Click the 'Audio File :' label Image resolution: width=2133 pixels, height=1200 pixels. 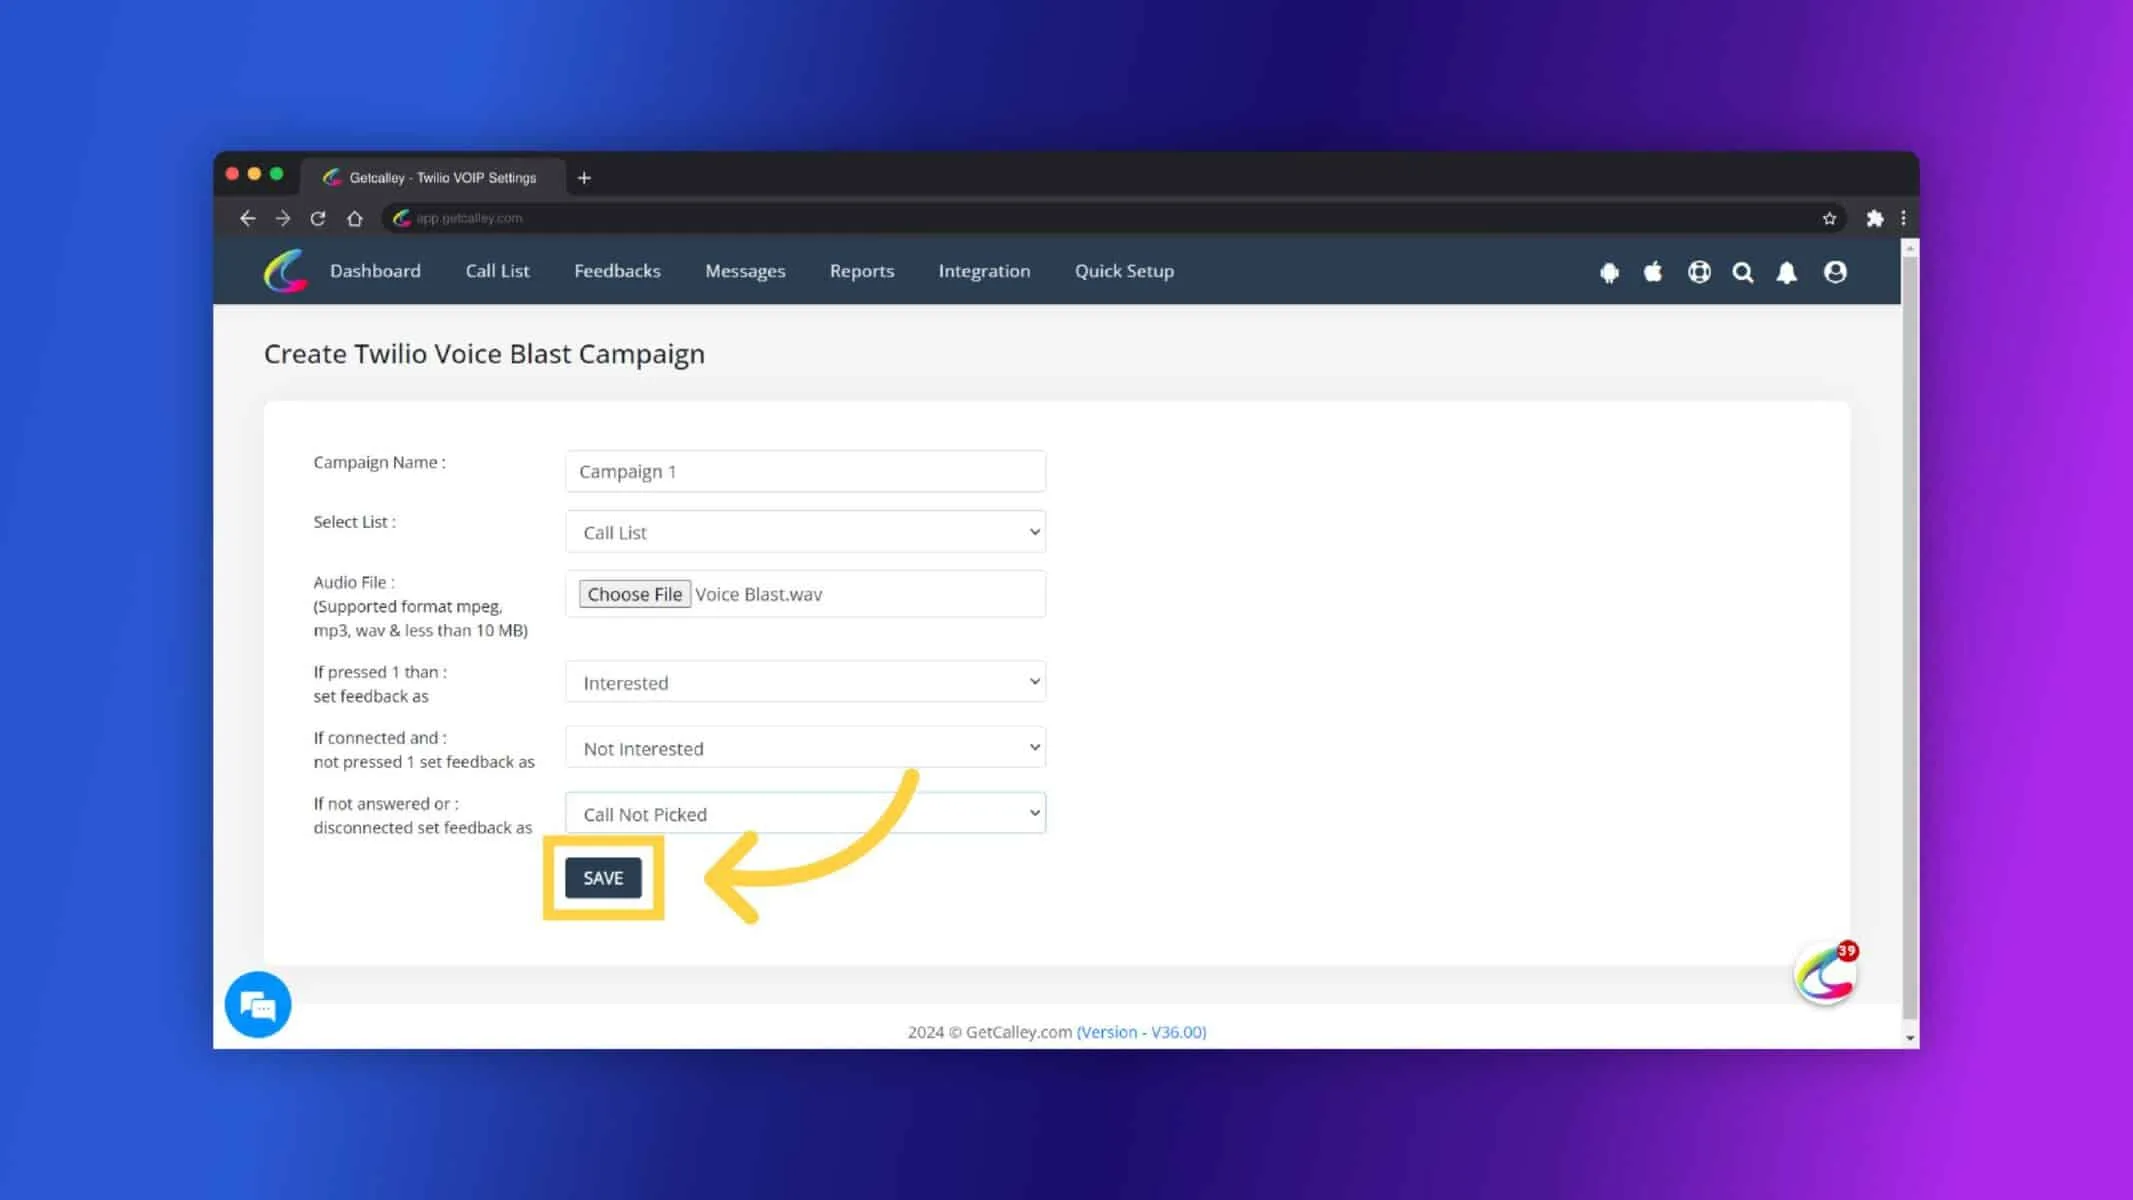pos(354,582)
